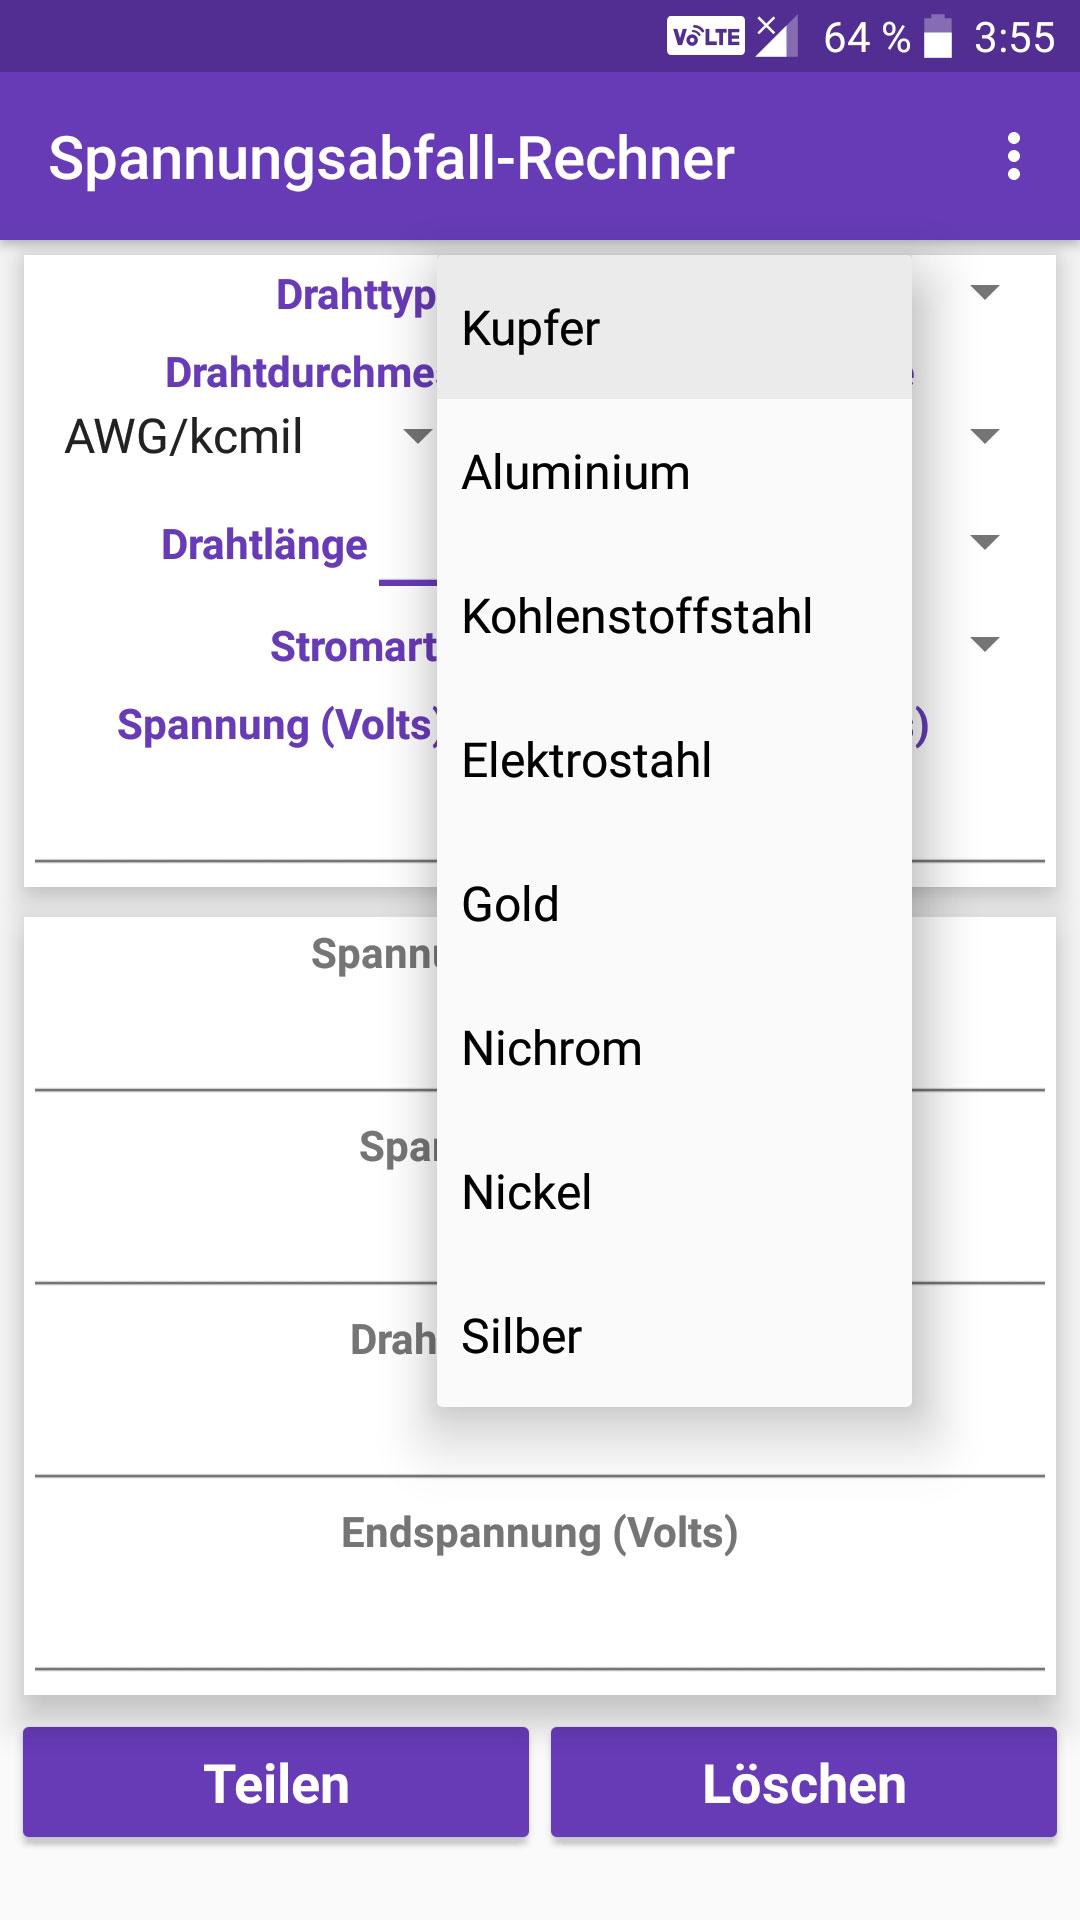Open the Drahtlänge unit dropdown arrow

(985, 542)
